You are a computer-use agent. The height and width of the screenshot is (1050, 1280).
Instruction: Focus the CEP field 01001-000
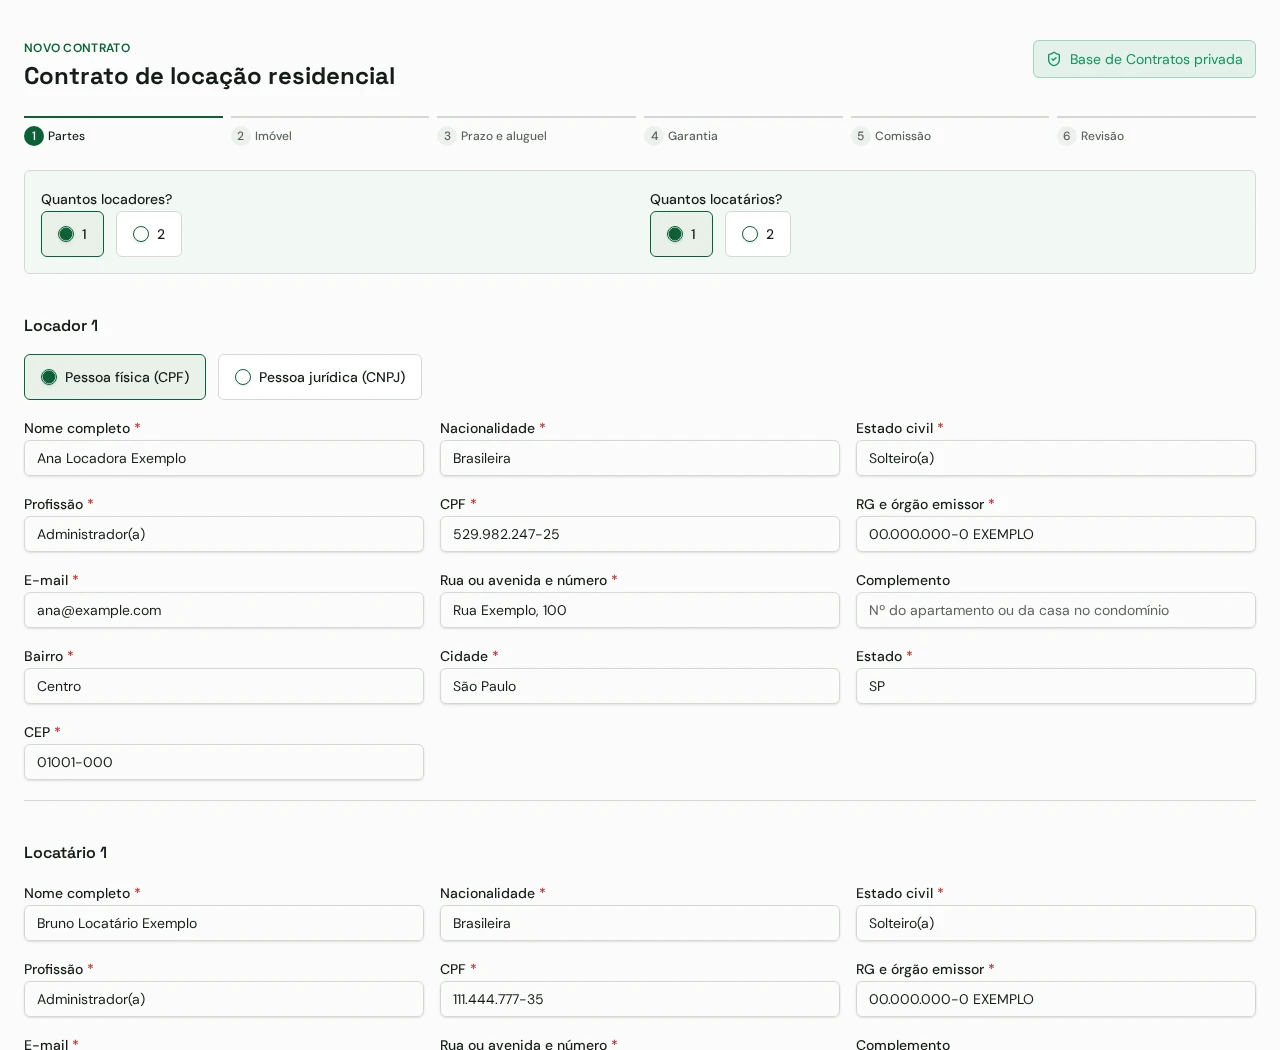[x=224, y=762]
